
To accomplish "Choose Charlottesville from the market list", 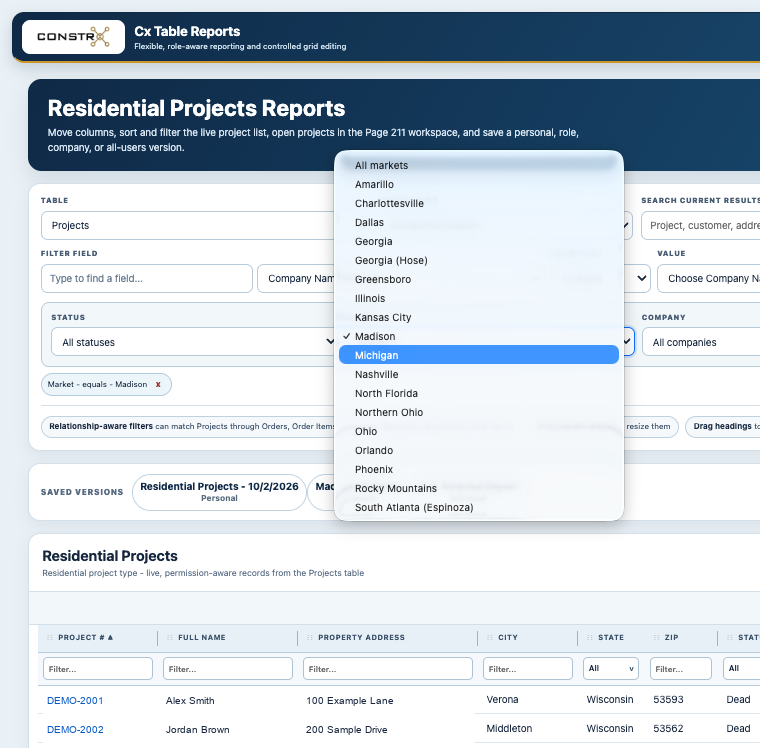I will click(x=479, y=203).
